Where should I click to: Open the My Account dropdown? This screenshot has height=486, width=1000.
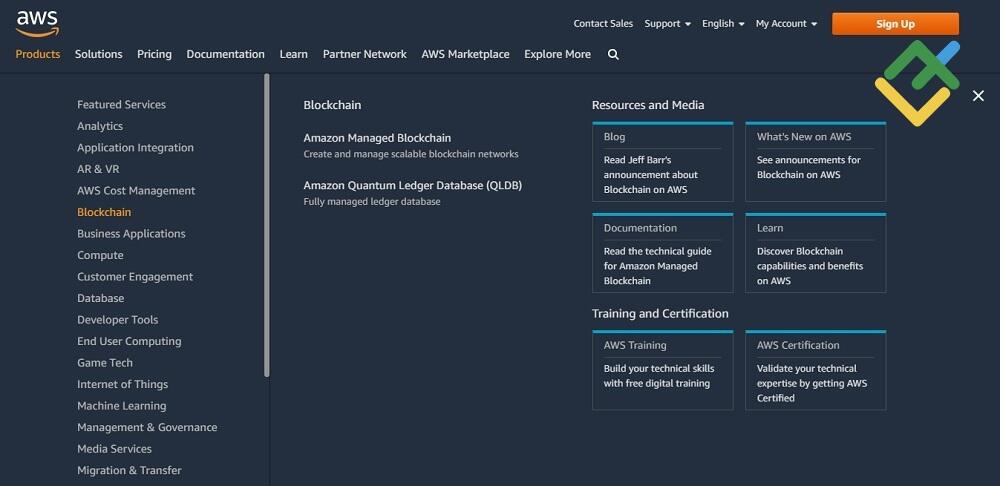786,24
